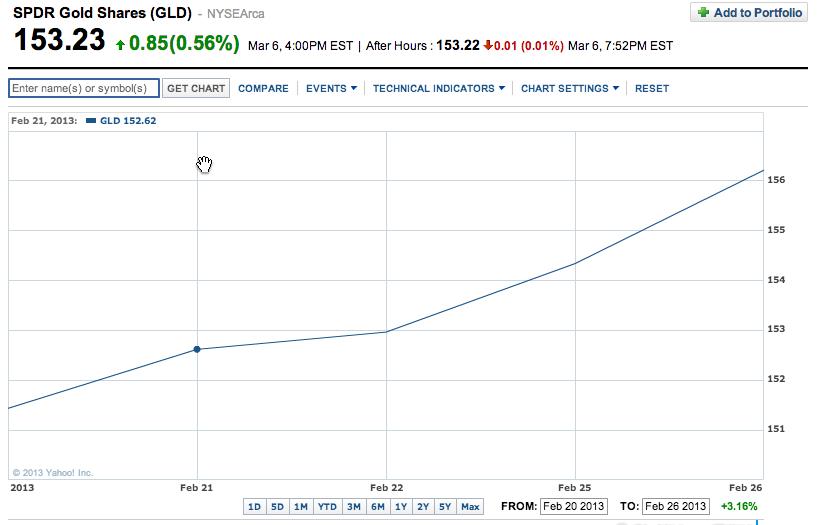Click the Feb 21 data point on chart line
This screenshot has height=525, width=821.
point(197,349)
